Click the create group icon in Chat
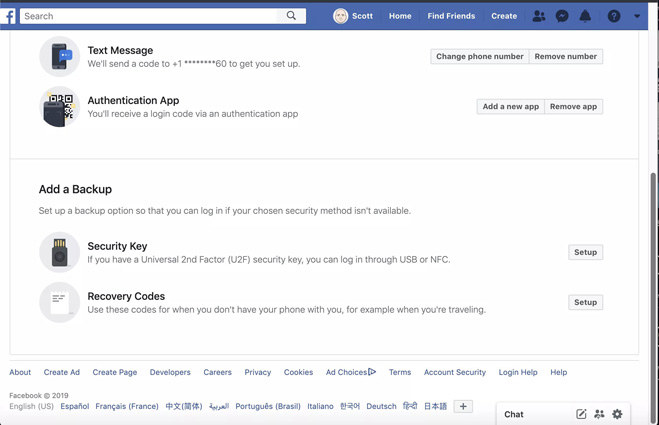The width and height of the screenshot is (659, 425). 599,414
